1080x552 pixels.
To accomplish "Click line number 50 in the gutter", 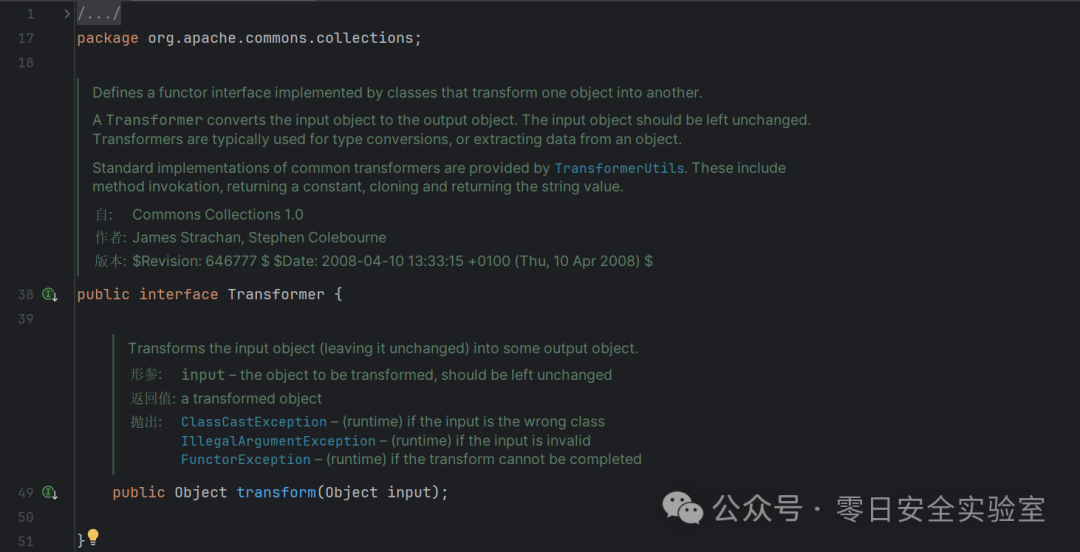I will click(x=25, y=517).
